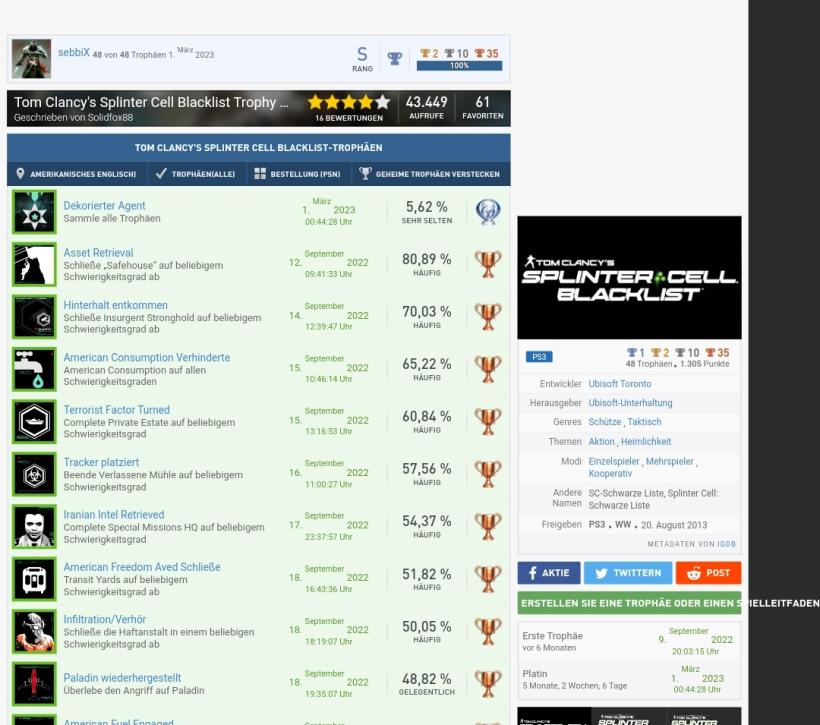Open the Tom Clancy's Splinter Cell Blacklist trophy guide
Viewport: 820px width, 725px height.
tap(151, 103)
